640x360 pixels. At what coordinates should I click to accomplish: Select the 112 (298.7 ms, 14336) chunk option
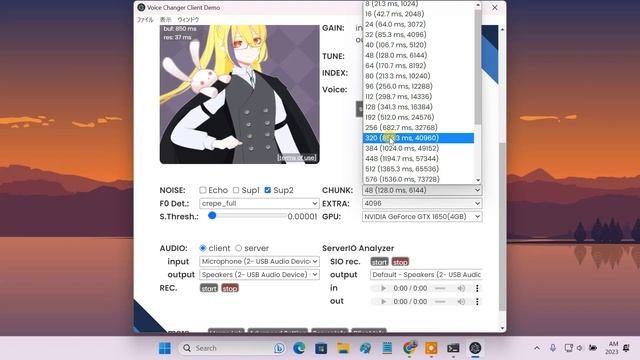pos(418,96)
